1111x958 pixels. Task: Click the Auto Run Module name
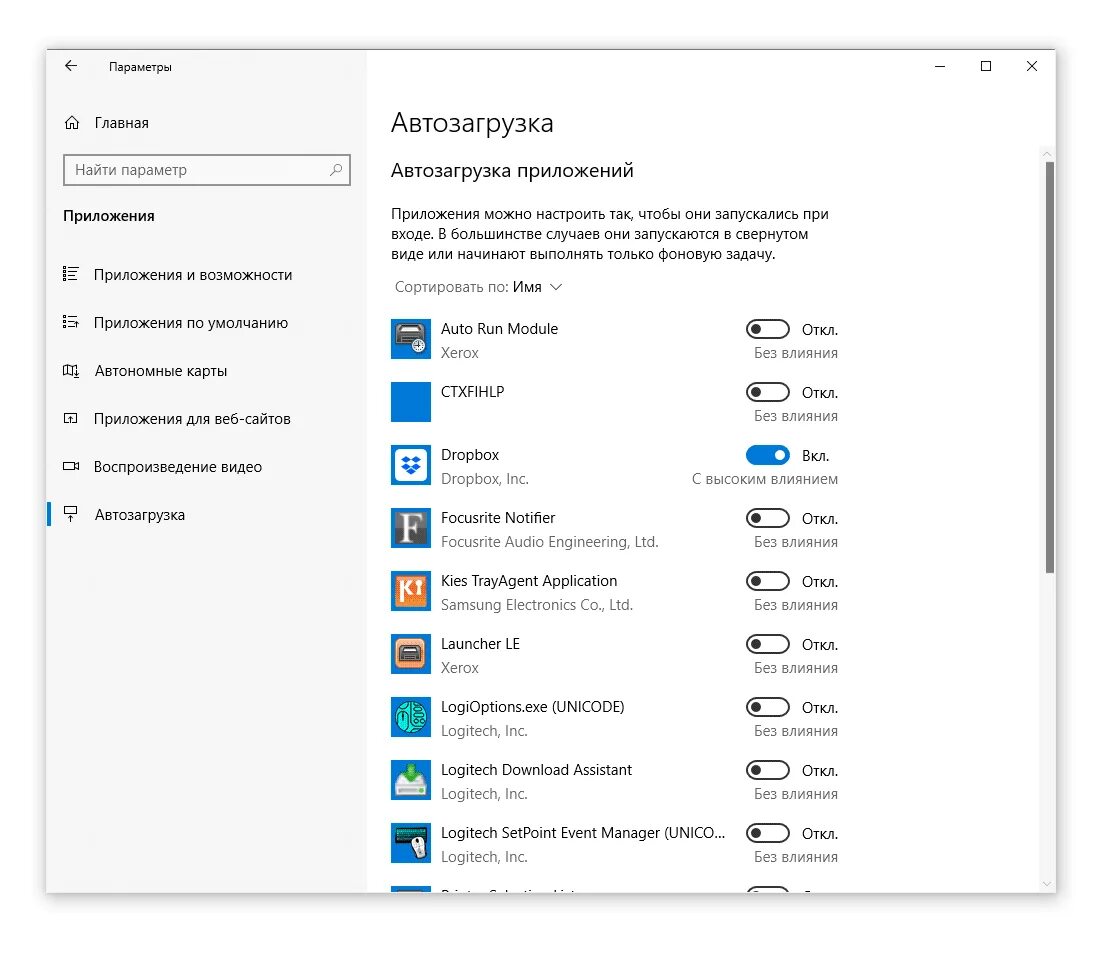499,329
